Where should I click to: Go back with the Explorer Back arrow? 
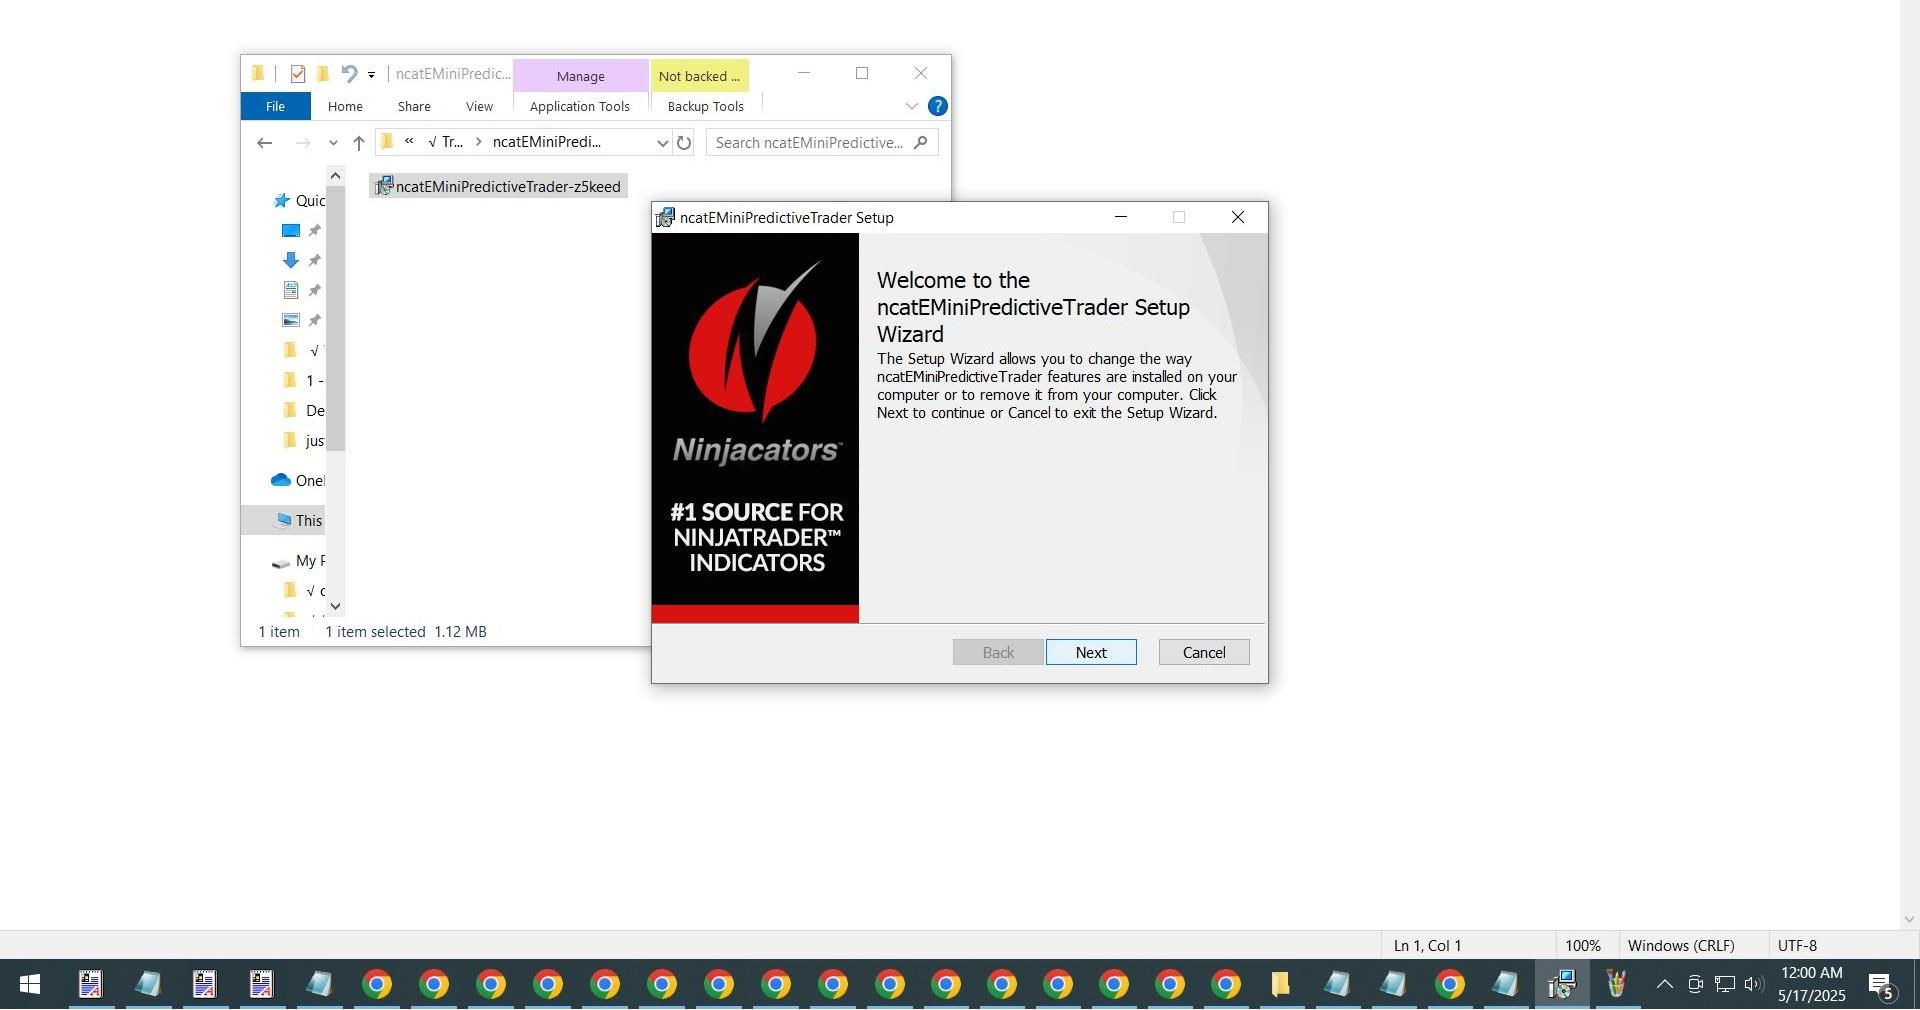coord(264,143)
